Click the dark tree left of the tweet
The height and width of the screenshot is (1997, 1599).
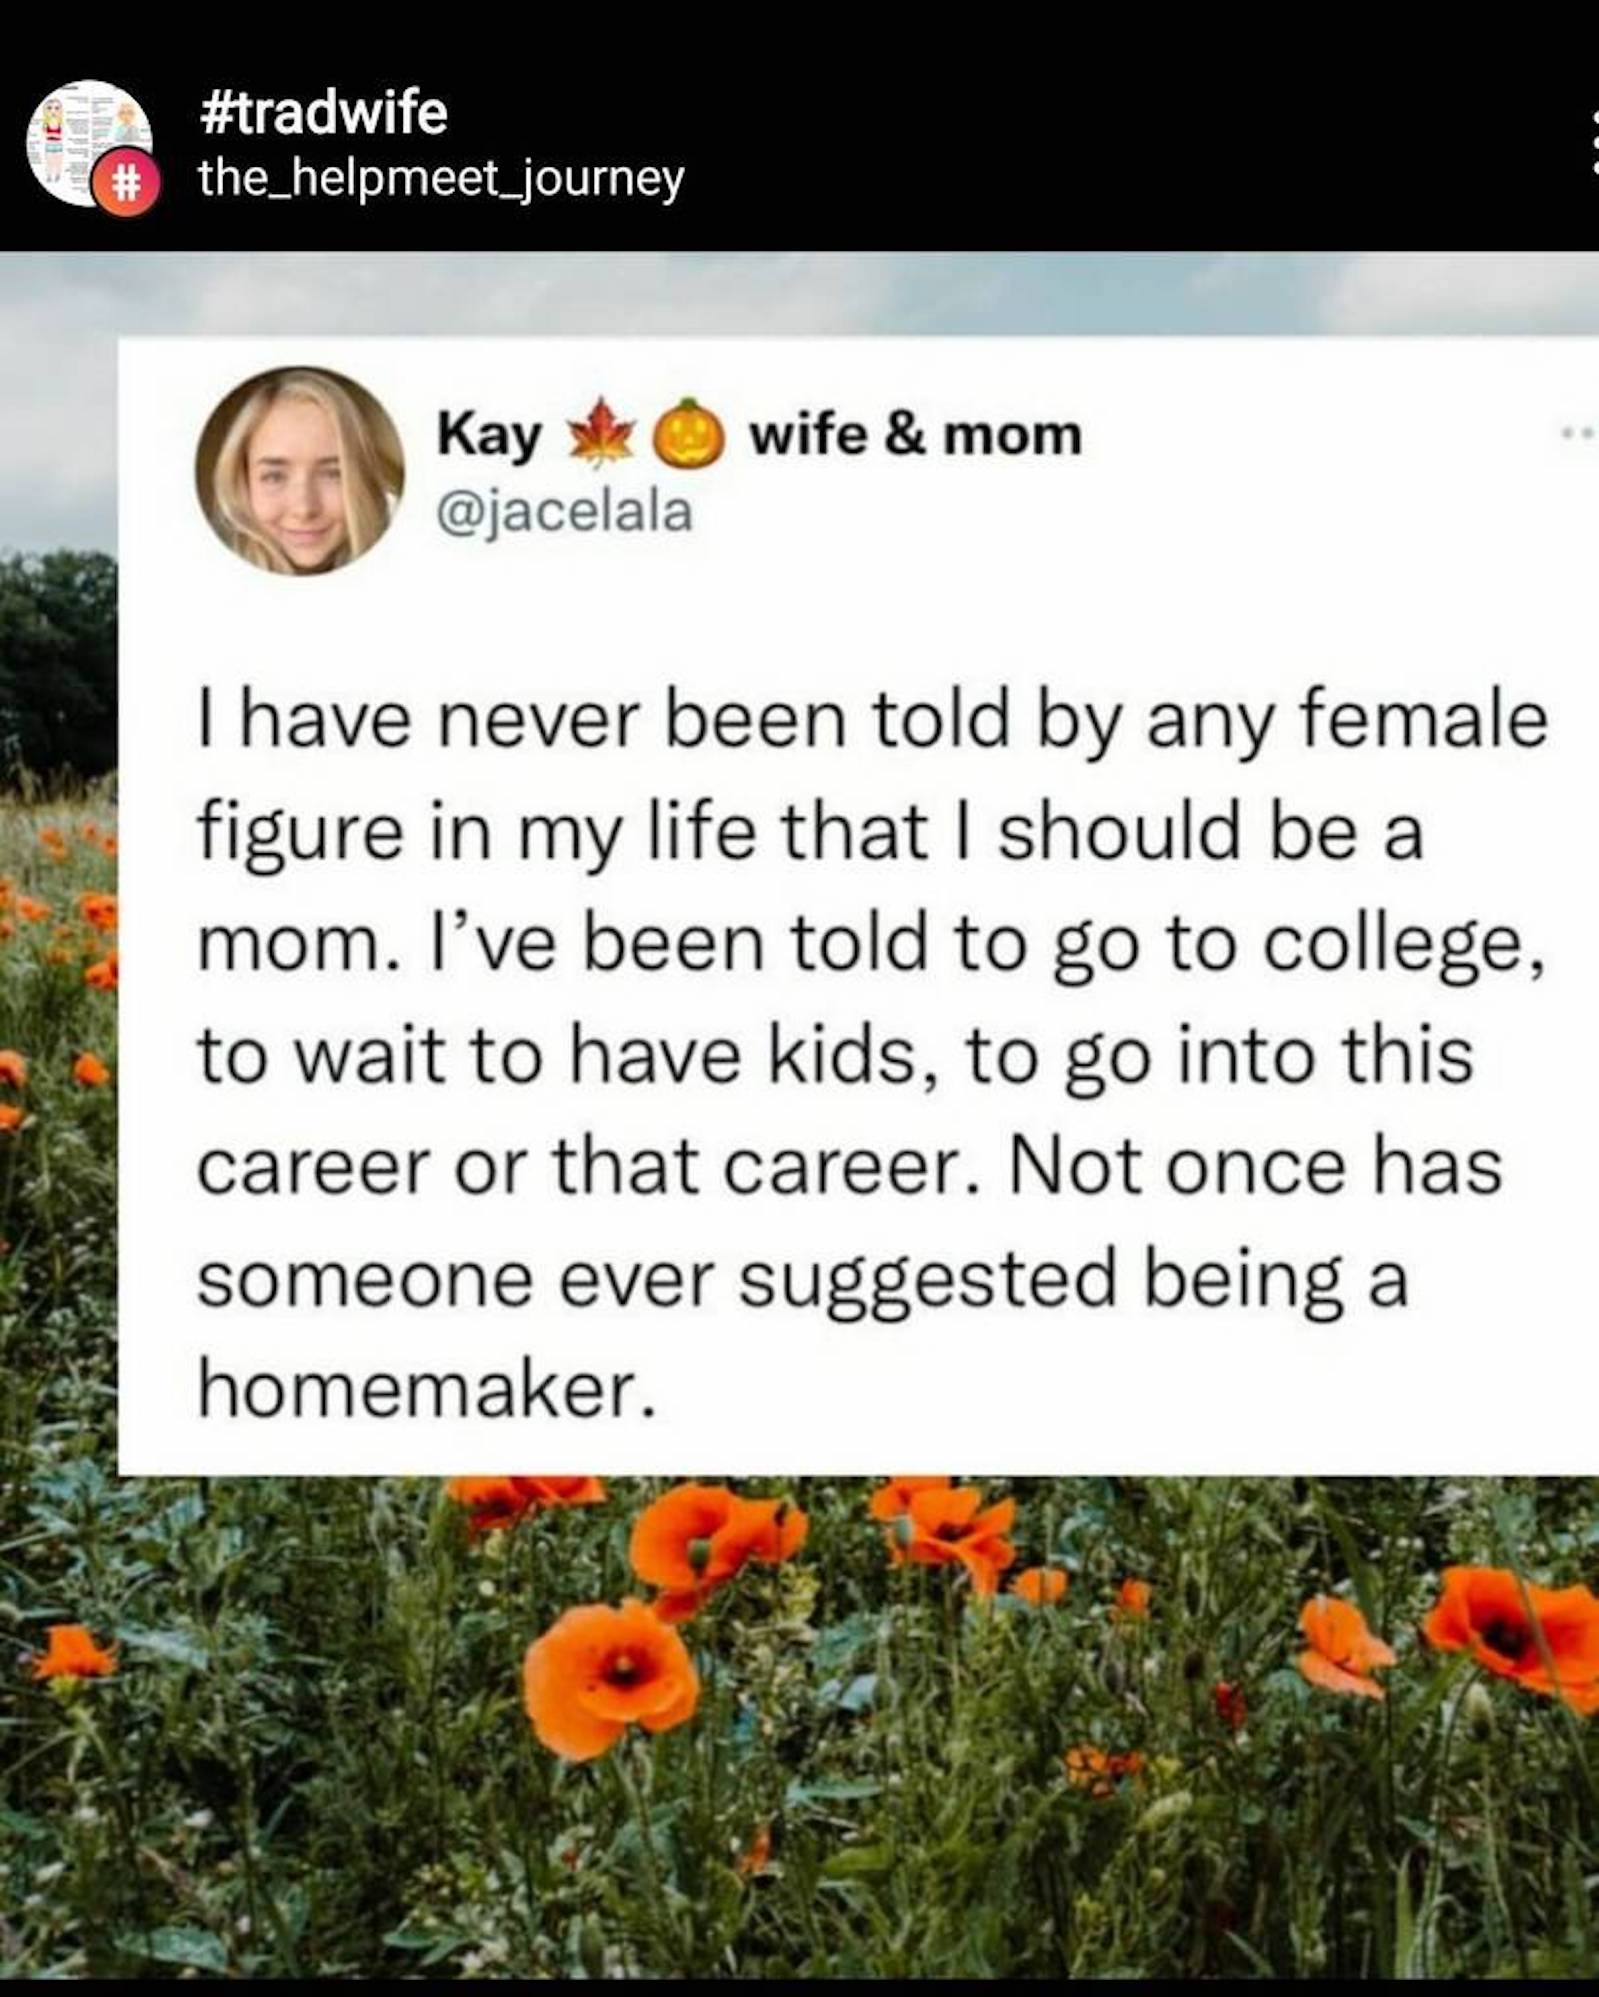click(x=55, y=660)
